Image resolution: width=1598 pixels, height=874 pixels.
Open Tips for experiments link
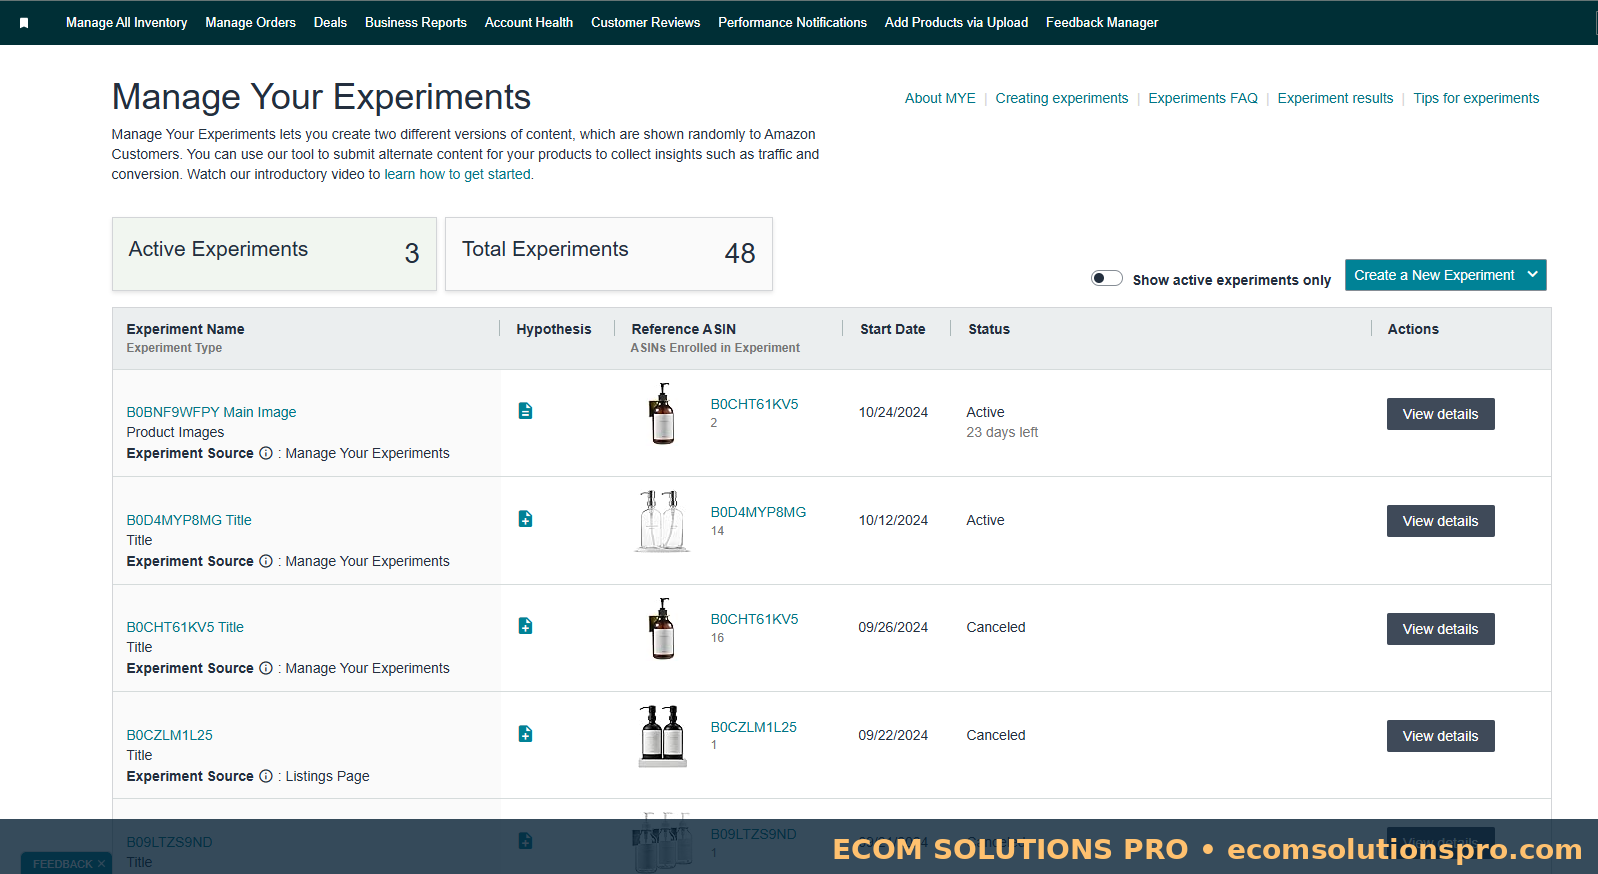(x=1476, y=98)
